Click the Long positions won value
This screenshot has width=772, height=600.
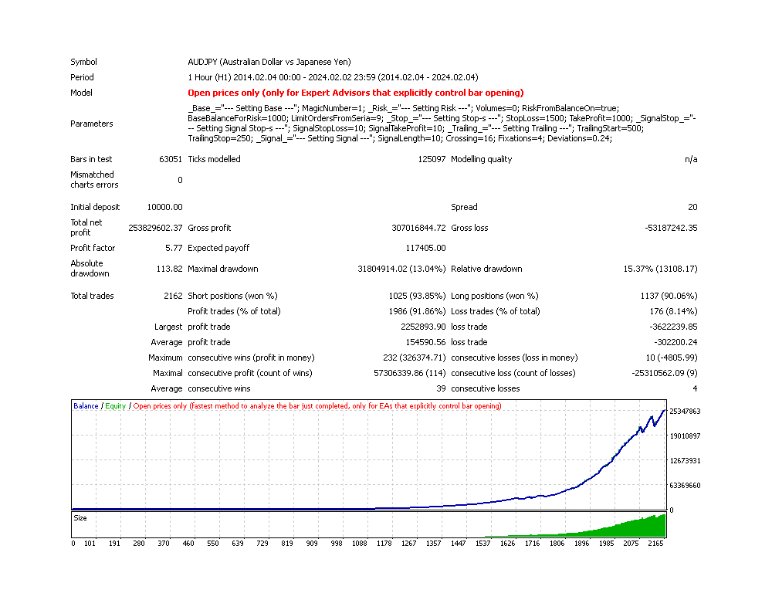point(661,295)
